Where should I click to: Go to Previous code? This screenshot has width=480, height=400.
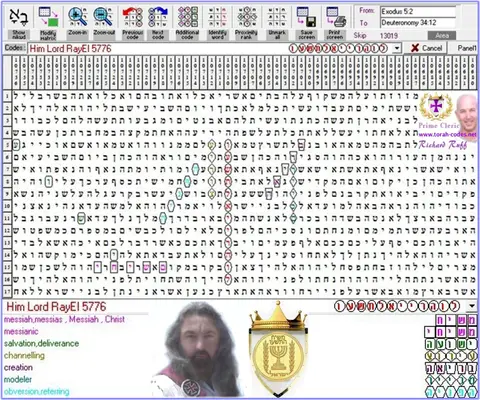pyautogui.click(x=133, y=17)
